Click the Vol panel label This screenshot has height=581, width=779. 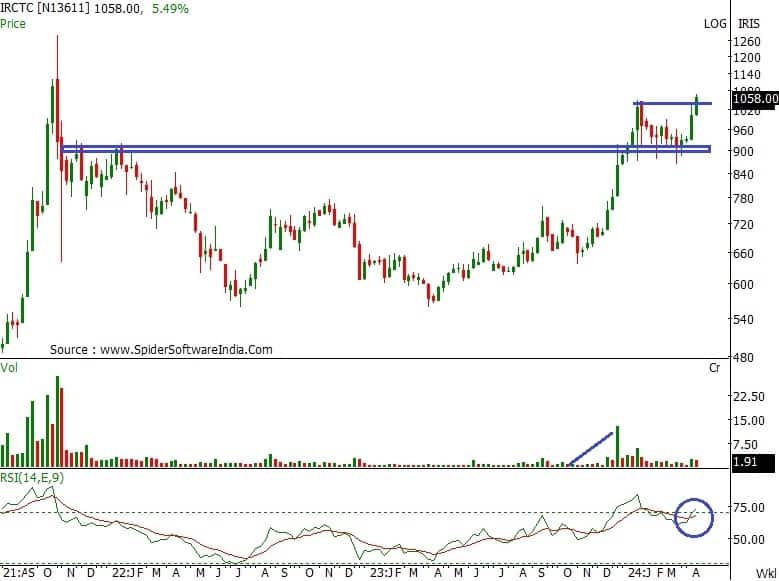click(x=9, y=369)
